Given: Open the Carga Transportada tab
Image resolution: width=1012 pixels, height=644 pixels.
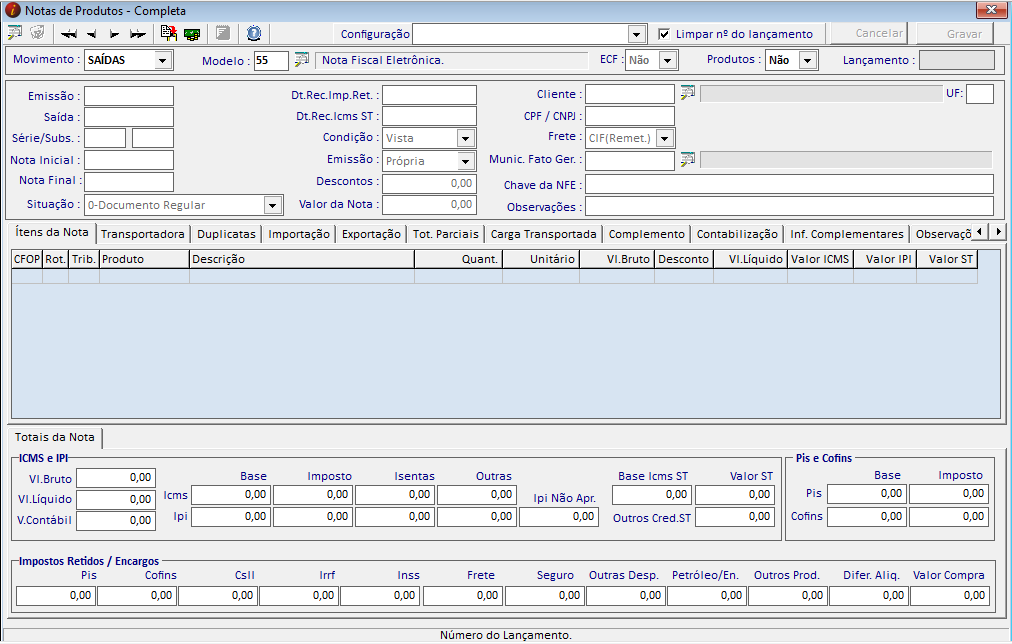Looking at the screenshot, I should (x=543, y=234).
